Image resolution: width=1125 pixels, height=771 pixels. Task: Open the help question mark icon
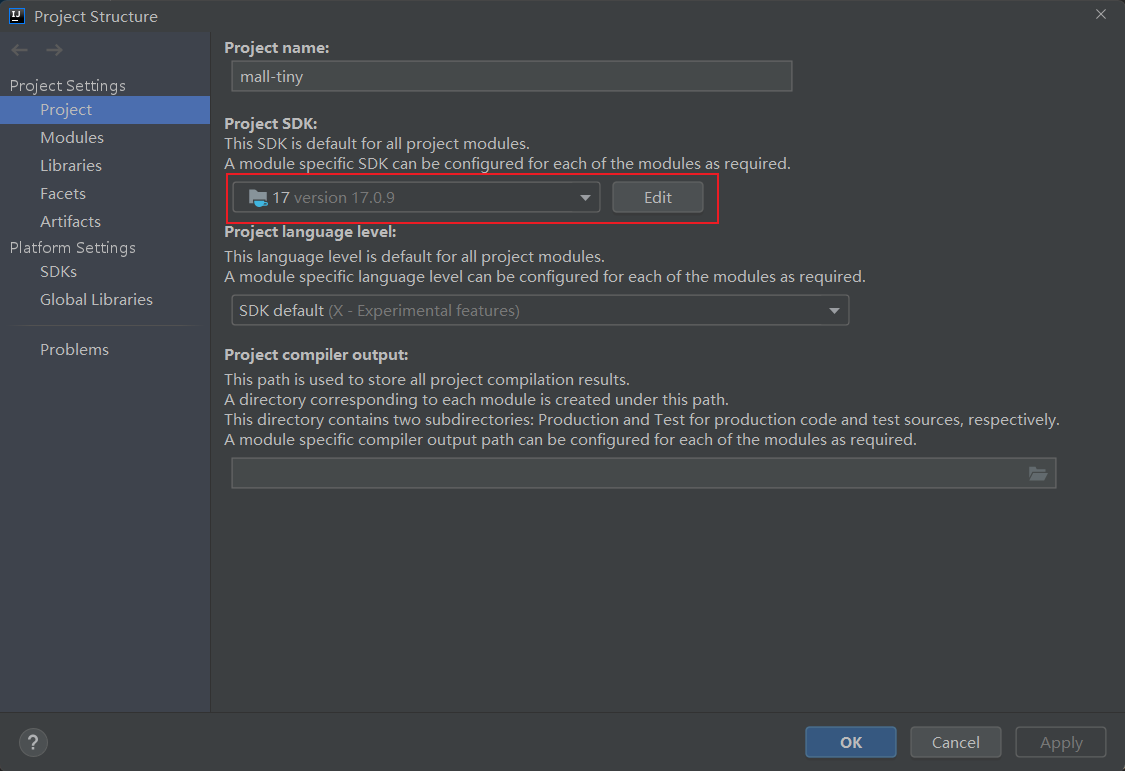pyautogui.click(x=33, y=742)
